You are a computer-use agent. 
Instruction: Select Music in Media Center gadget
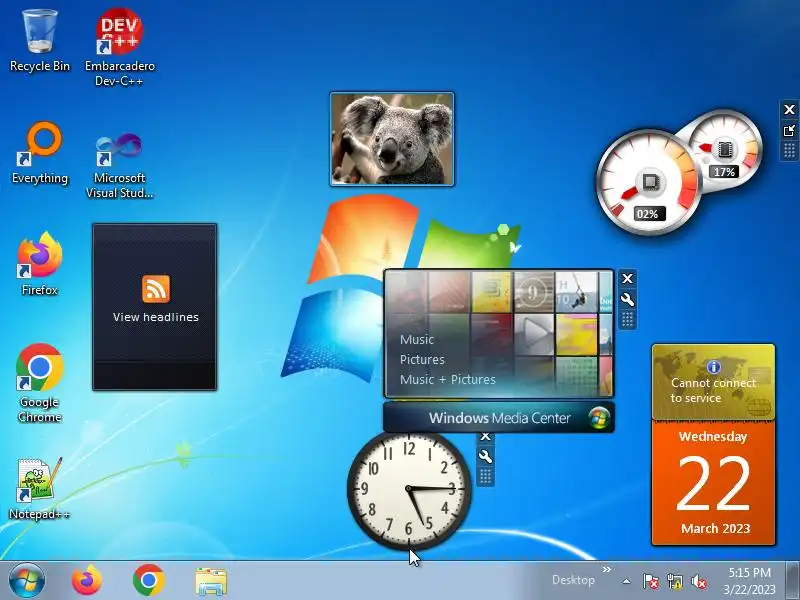[x=417, y=340]
